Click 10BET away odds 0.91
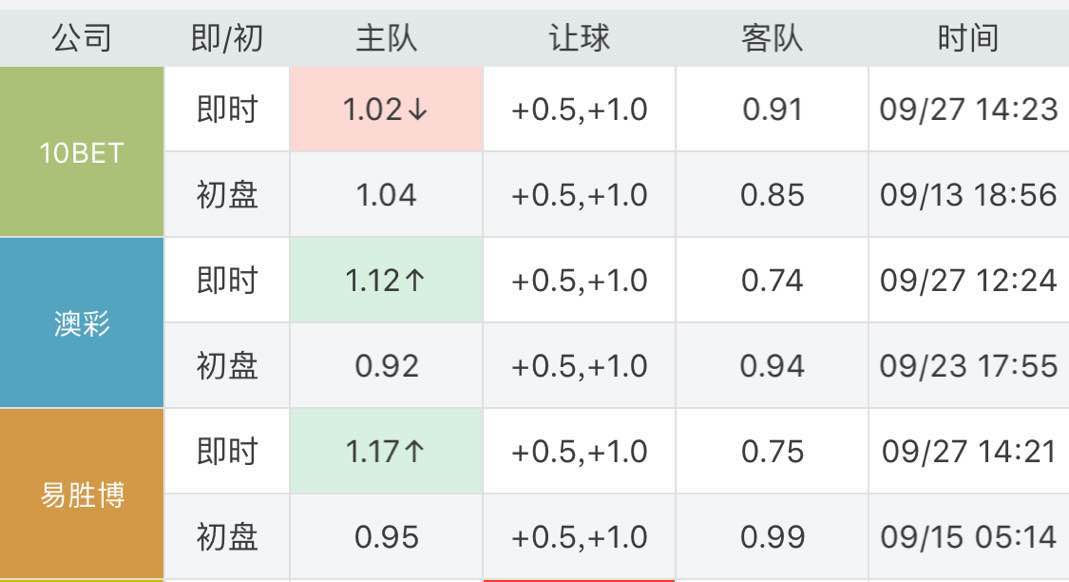Viewport: 1069px width, 582px height. pyautogui.click(x=772, y=110)
